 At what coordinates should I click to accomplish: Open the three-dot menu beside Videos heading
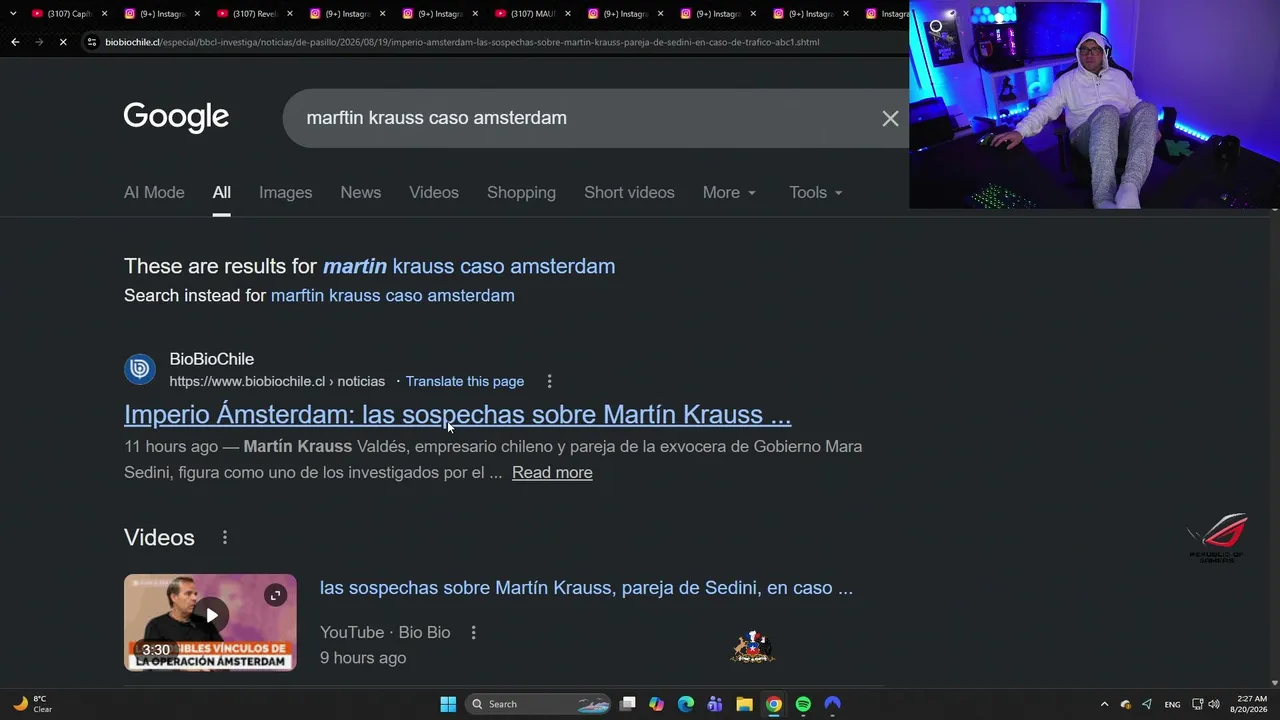pyautogui.click(x=225, y=538)
